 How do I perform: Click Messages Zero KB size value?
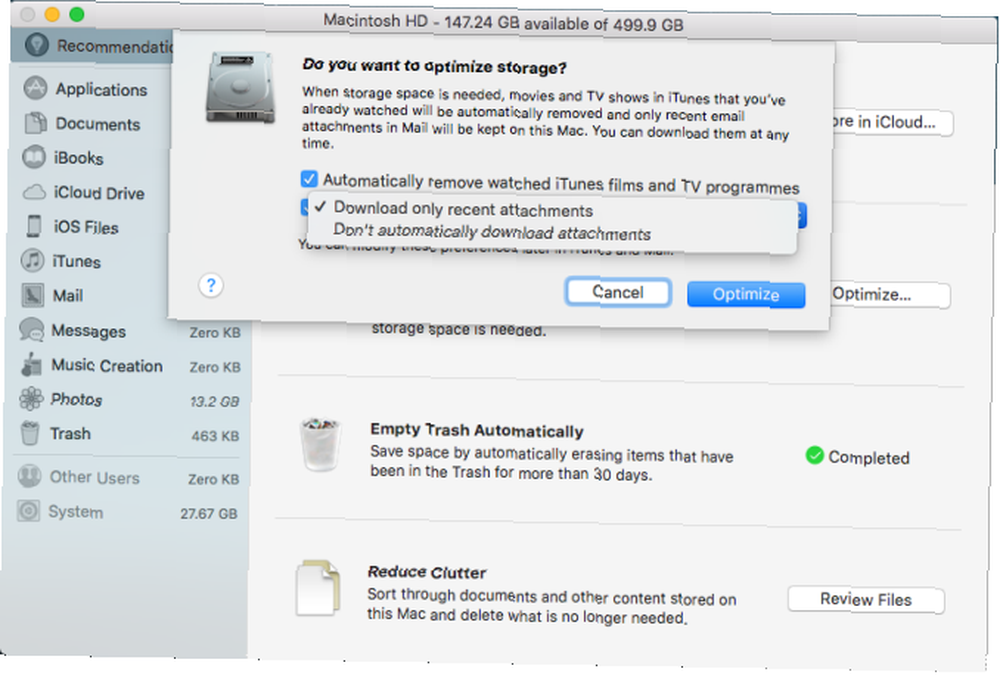point(215,332)
